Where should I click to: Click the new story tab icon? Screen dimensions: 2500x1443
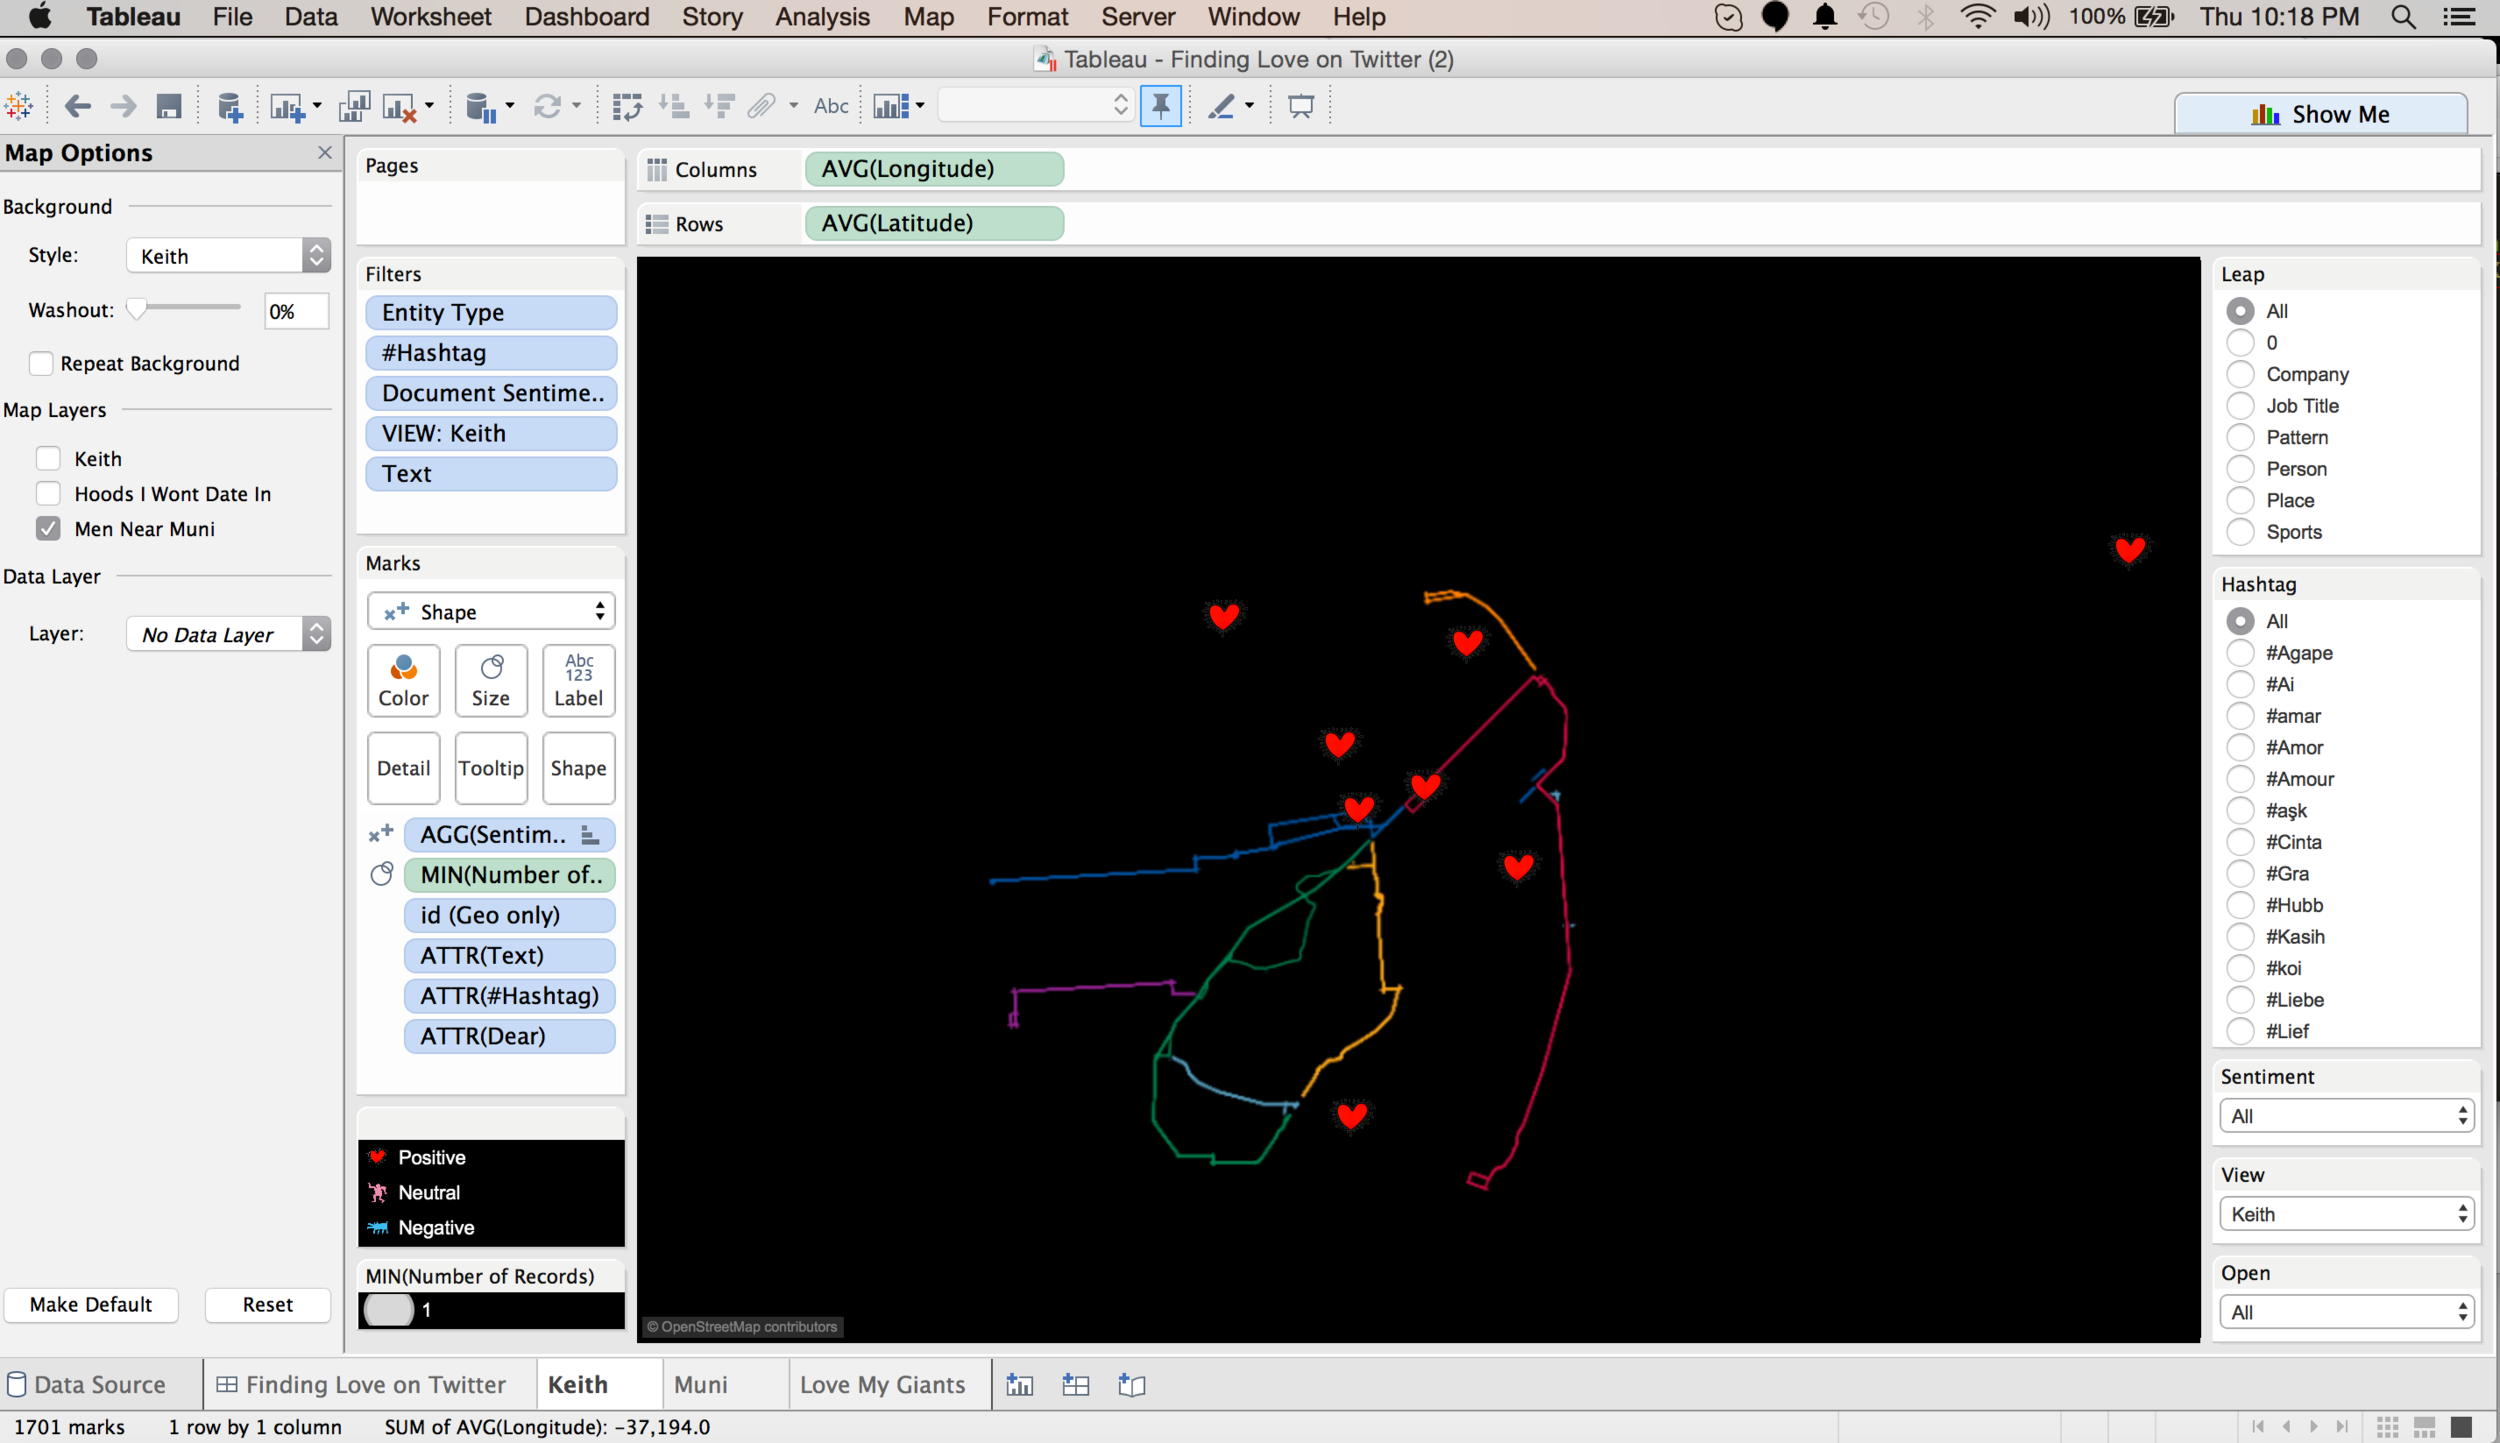coord(1132,1385)
